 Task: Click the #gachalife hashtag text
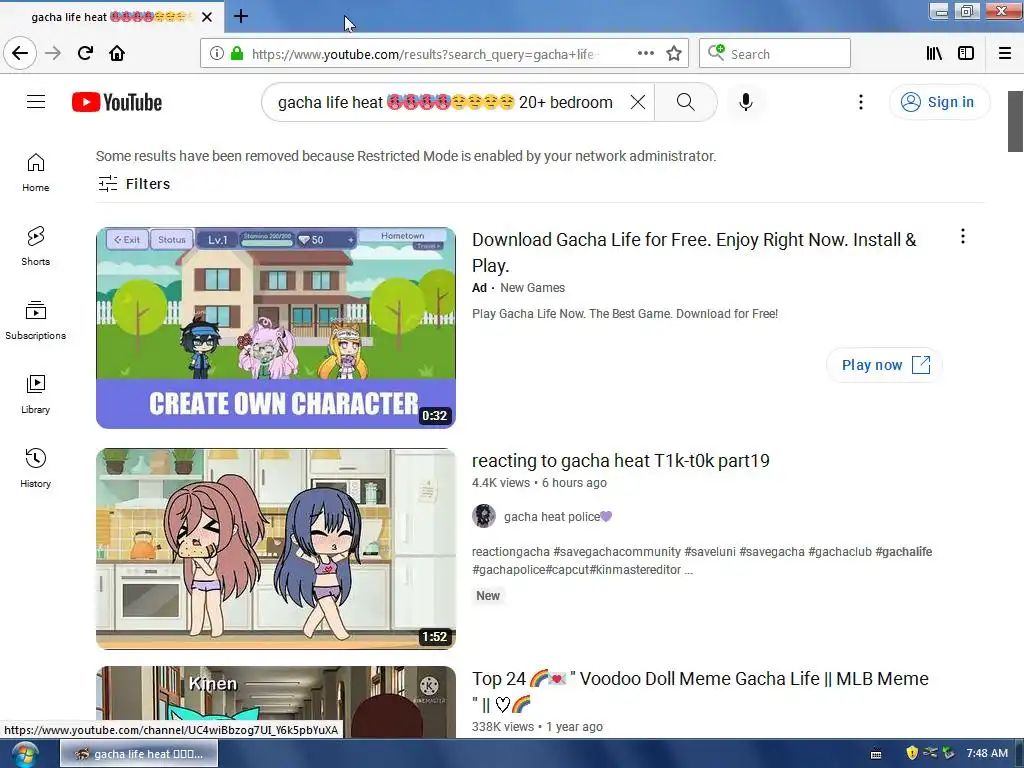click(903, 552)
